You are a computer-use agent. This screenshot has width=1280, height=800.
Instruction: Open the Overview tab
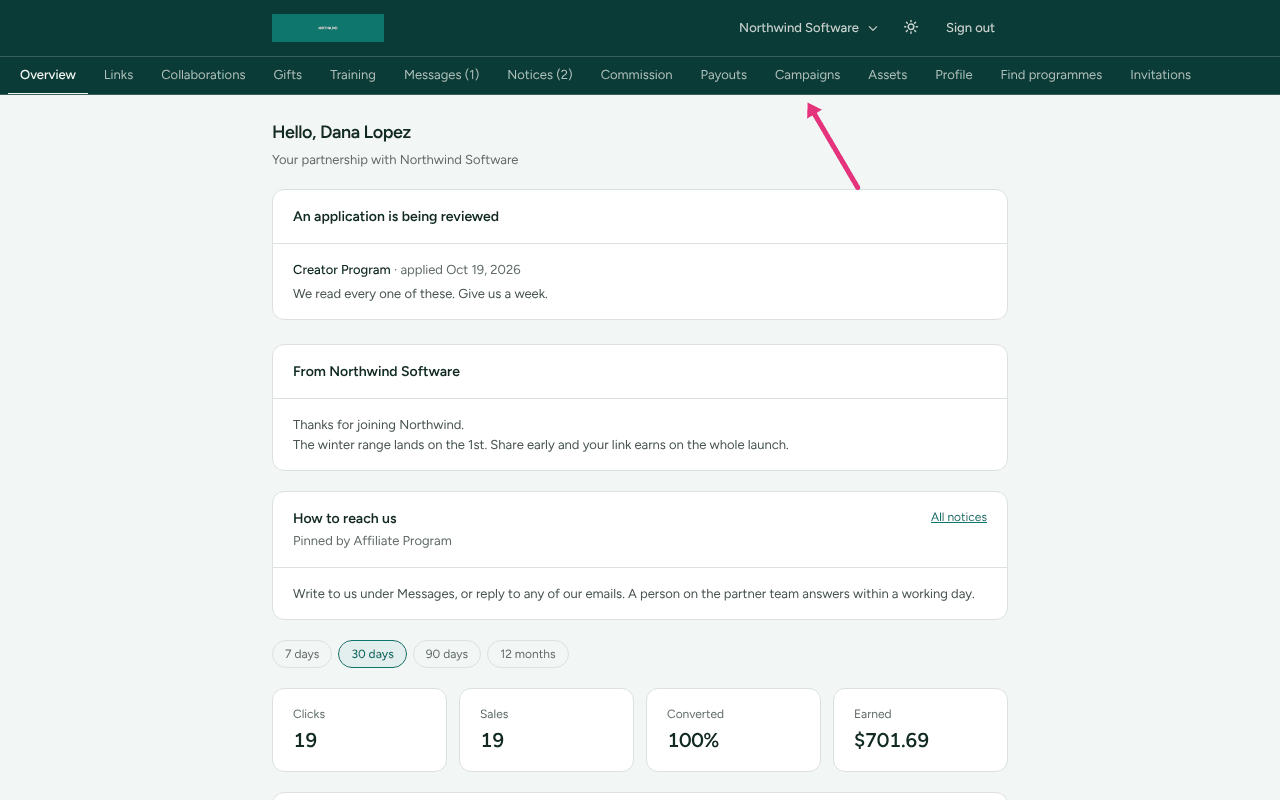click(48, 75)
